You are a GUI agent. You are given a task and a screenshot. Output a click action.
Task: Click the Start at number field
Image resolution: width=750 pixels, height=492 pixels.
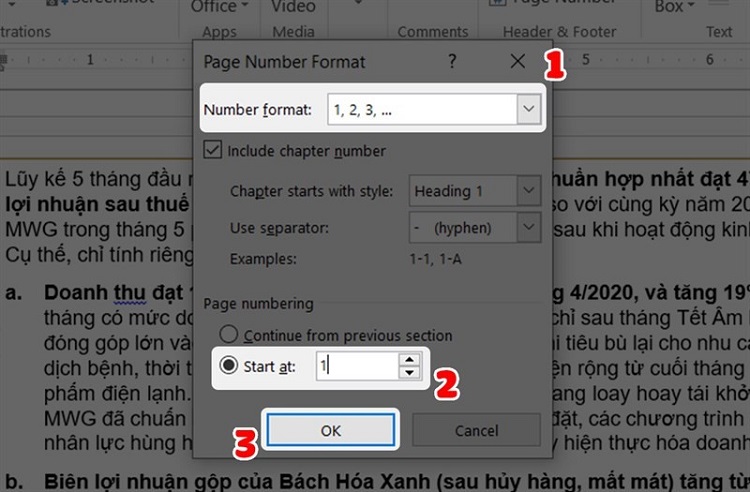point(357,366)
